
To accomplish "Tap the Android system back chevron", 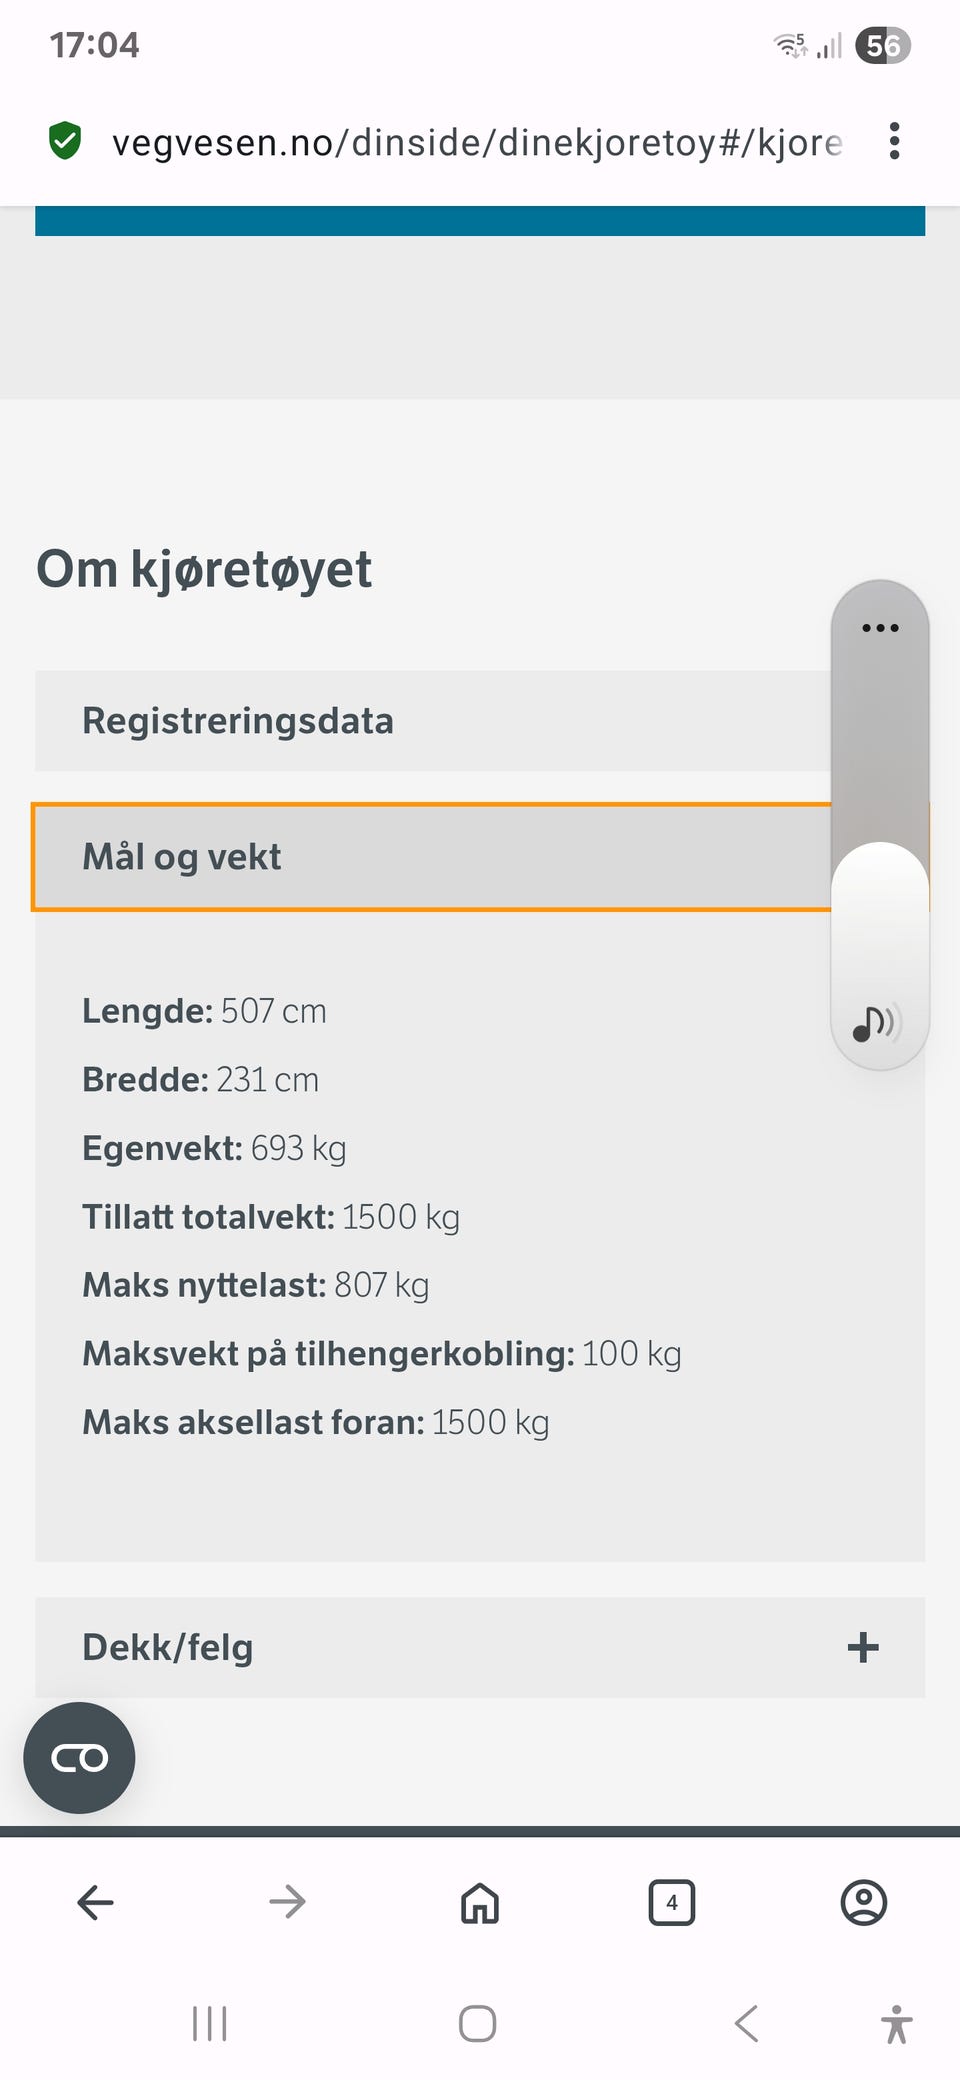I will (746, 2024).
